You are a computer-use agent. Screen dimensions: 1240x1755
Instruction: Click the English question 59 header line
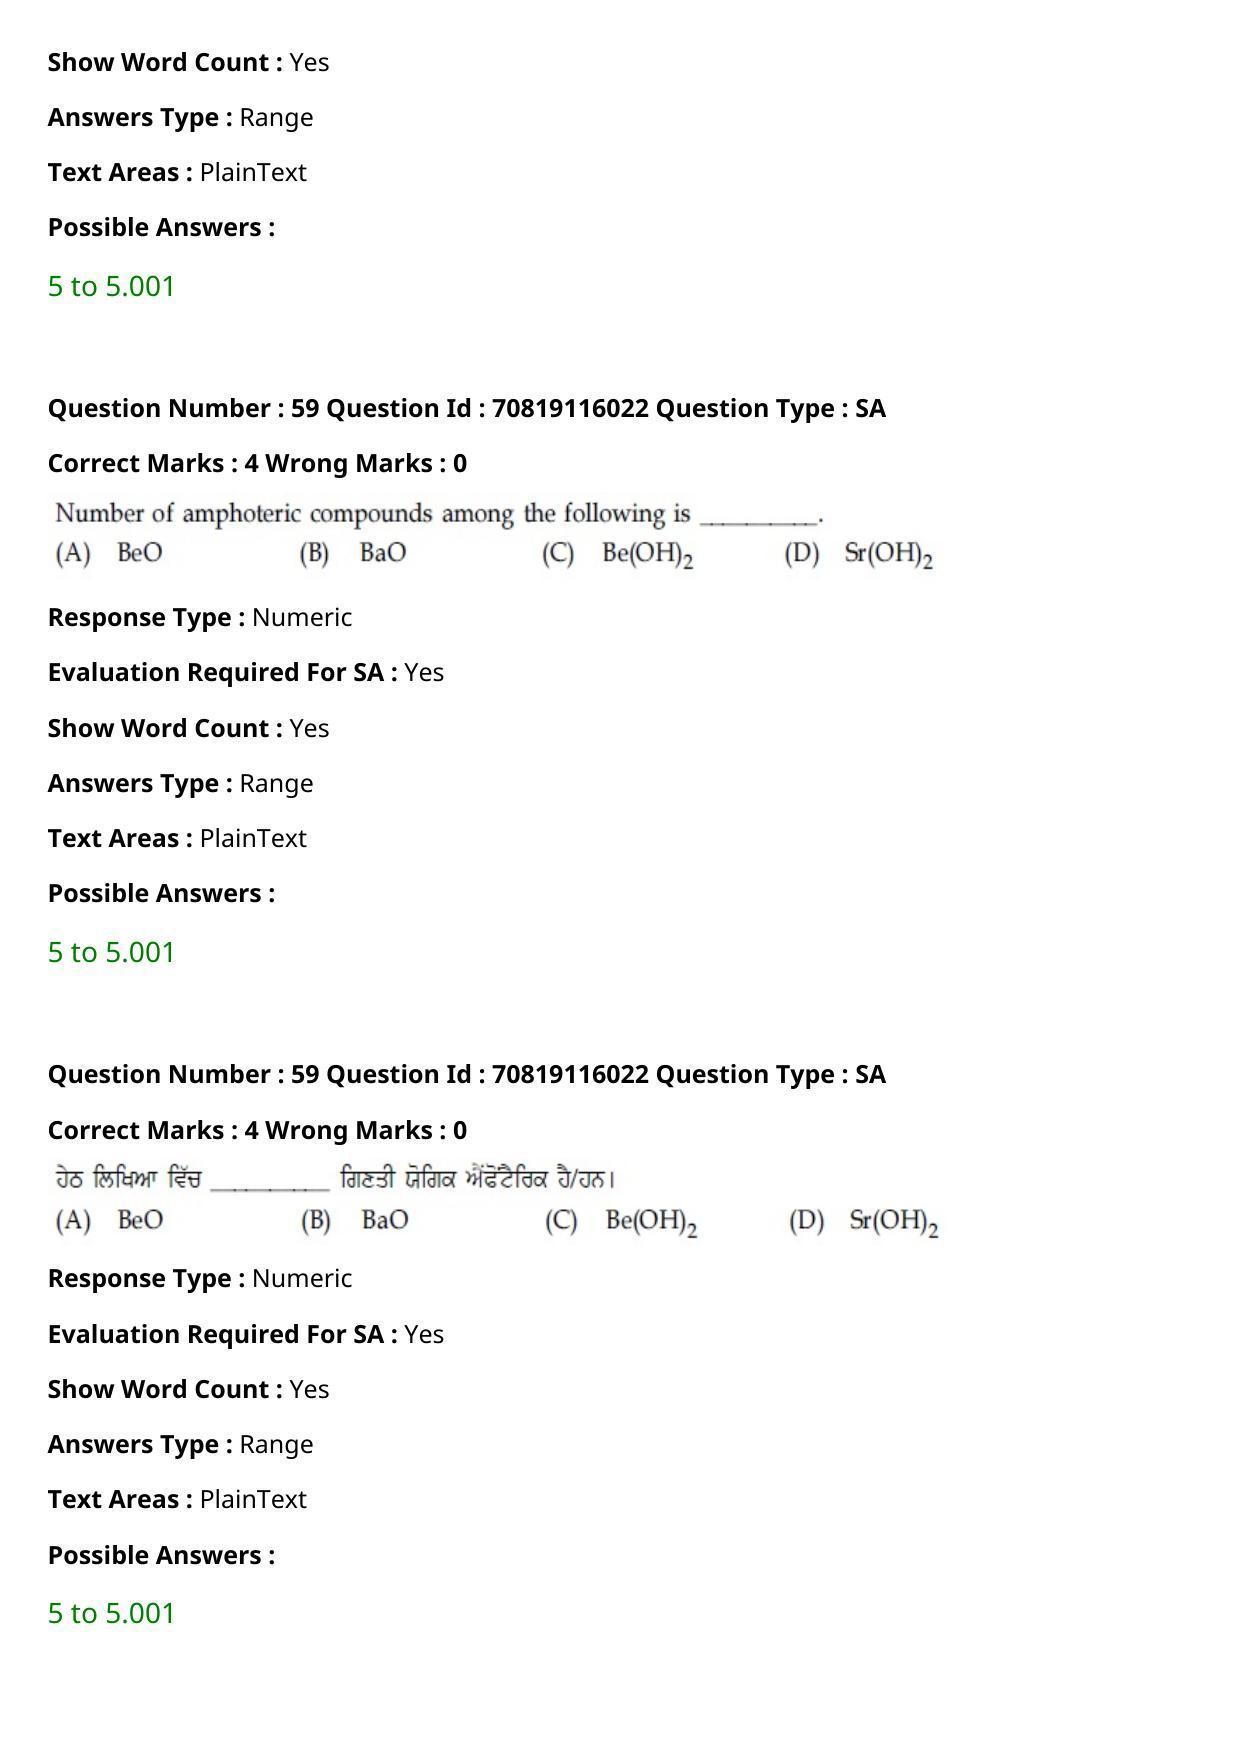(467, 408)
